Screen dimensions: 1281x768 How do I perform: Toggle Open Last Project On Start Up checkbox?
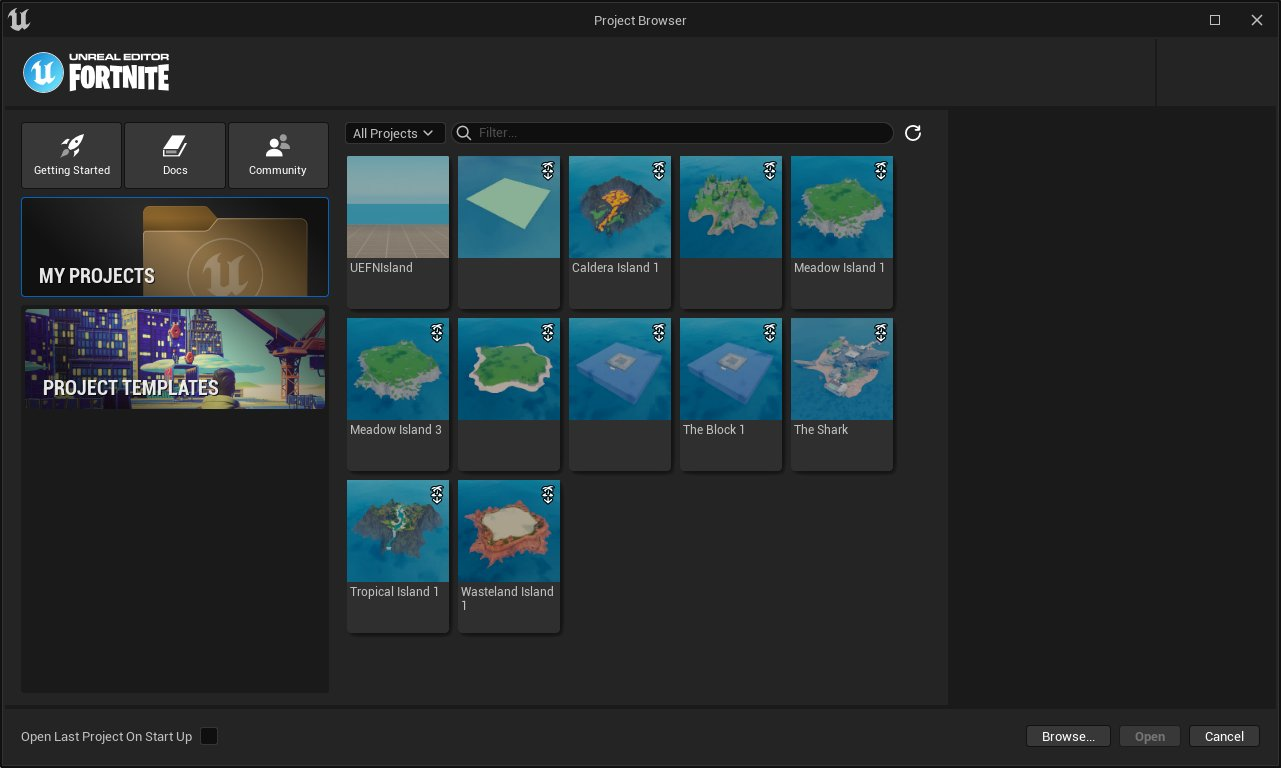pos(209,736)
